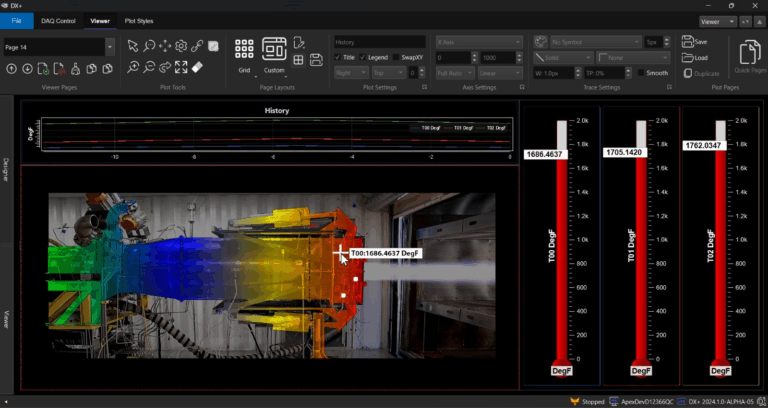Open the Plot Styles tab
Screen dimensions: 768x408
(139, 20)
